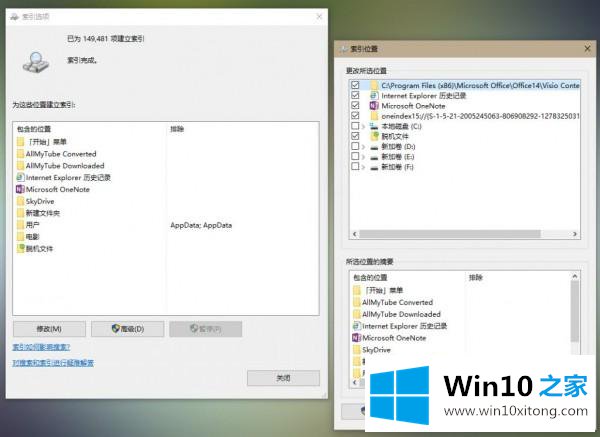Viewport: 600px width, 437px height.
Task: Click the OneNote icon in the summary list
Action: point(357,338)
